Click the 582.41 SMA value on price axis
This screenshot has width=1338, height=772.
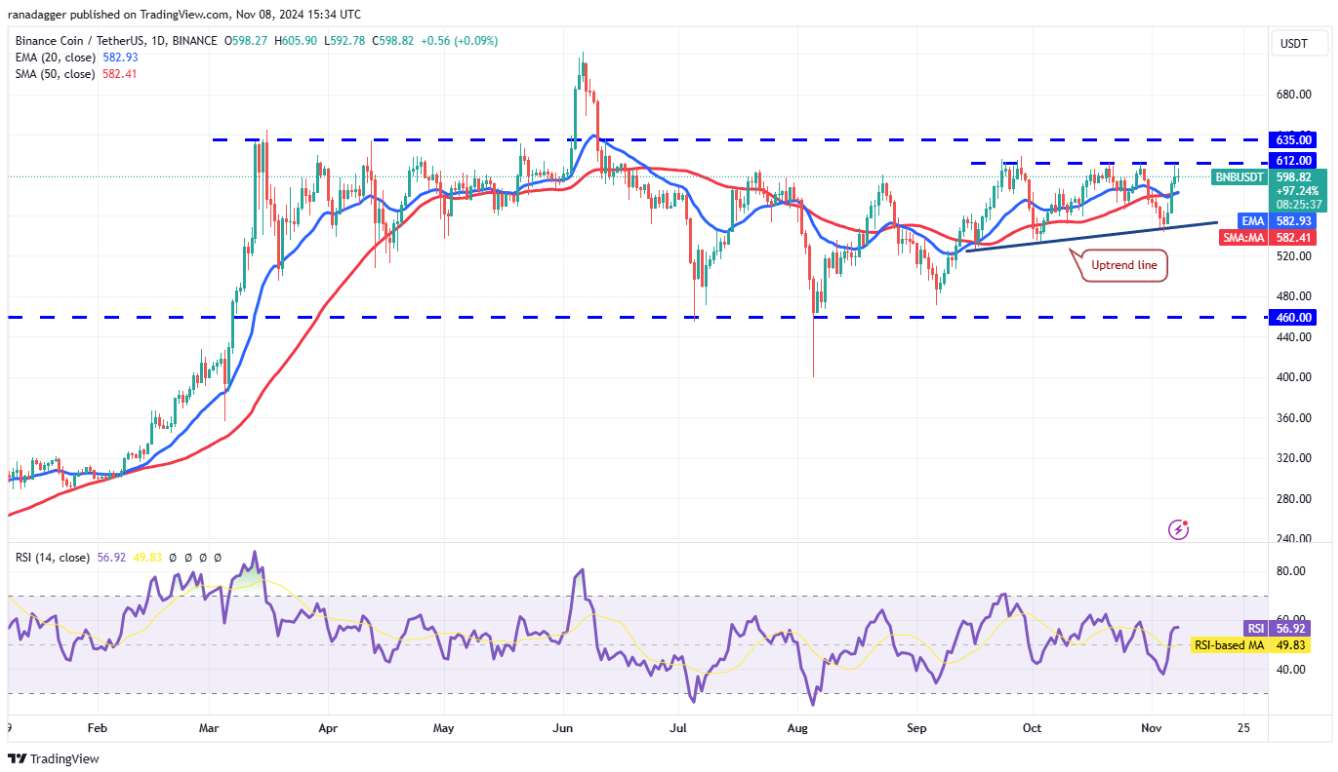coord(1292,237)
